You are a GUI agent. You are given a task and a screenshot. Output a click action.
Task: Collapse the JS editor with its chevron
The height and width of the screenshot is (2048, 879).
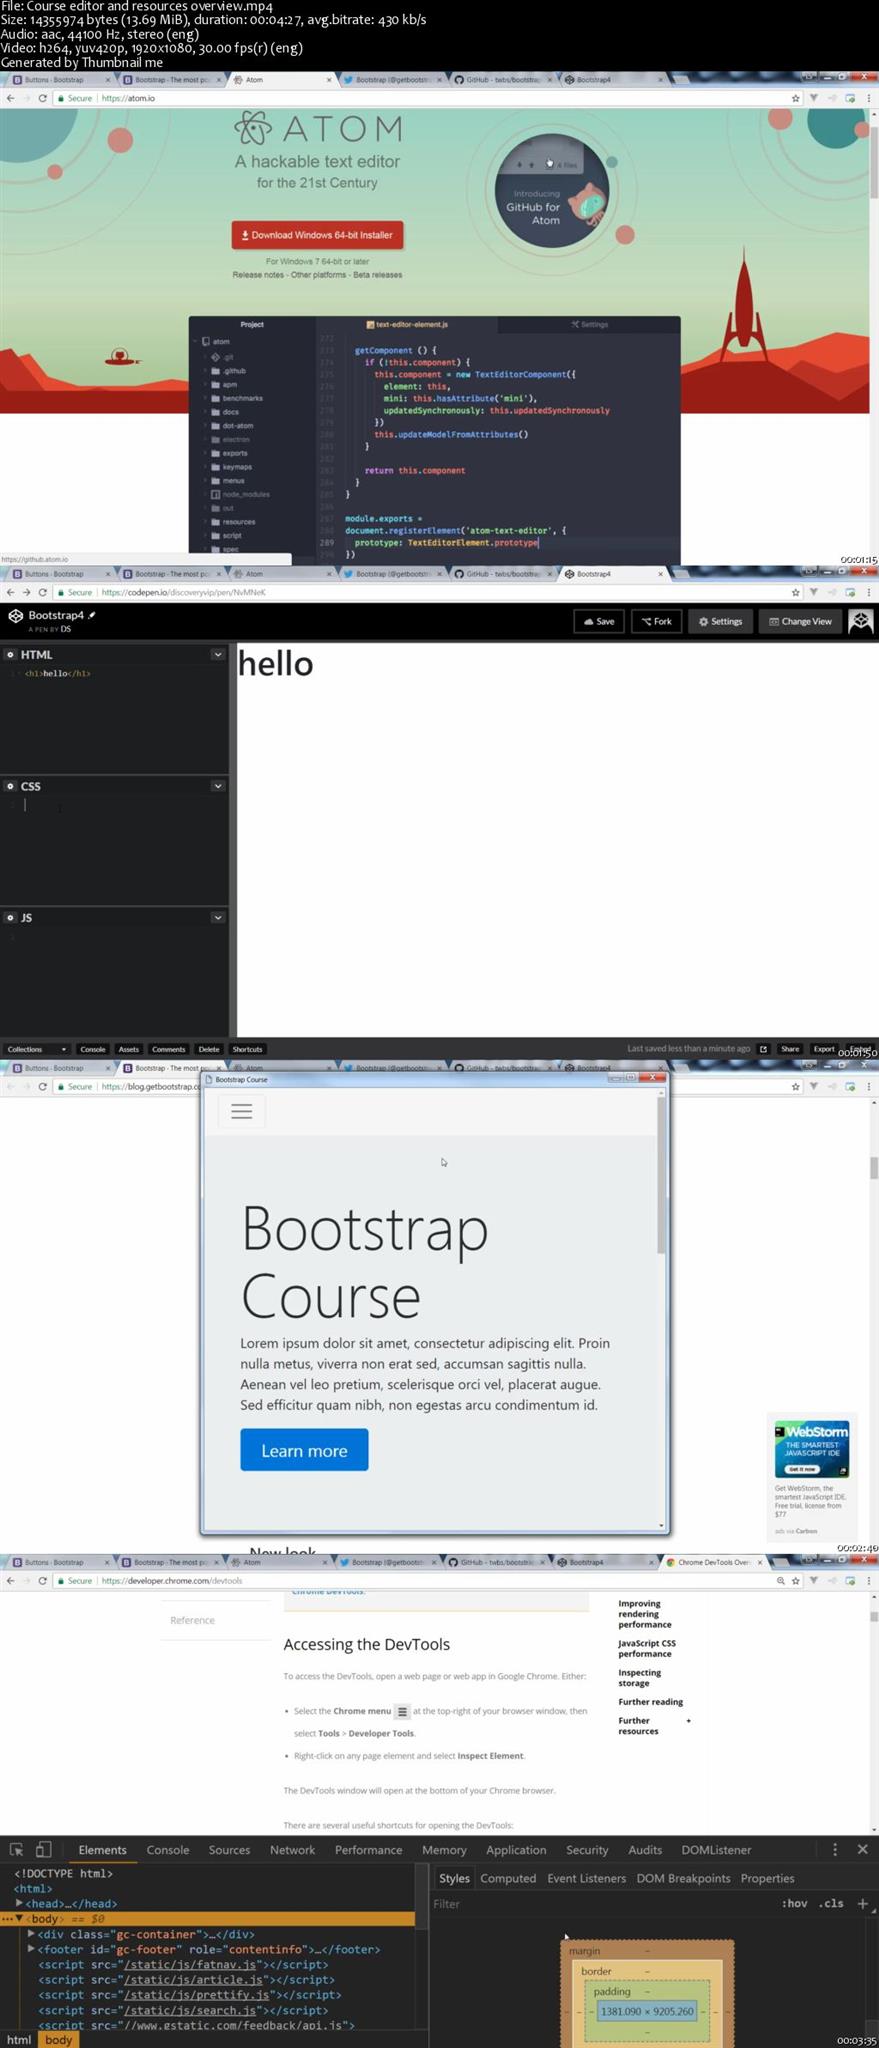217,917
